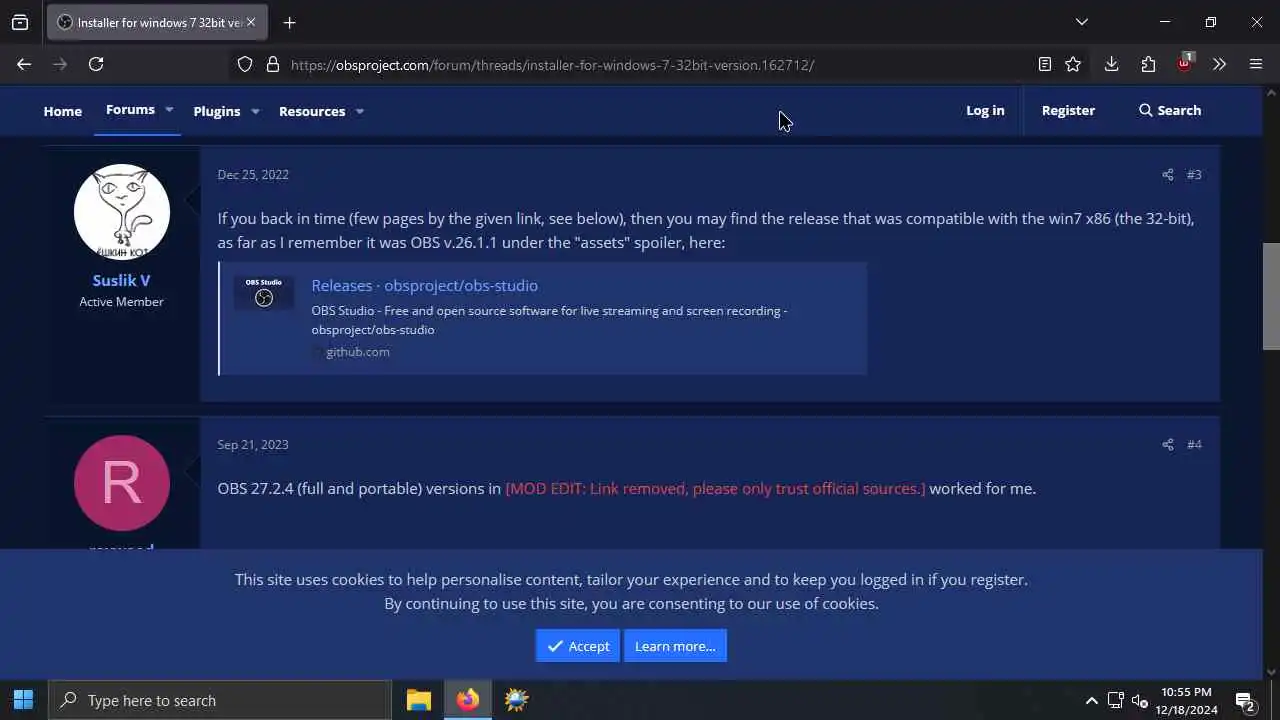The height and width of the screenshot is (720, 1280).
Task: Click Log in
Action: point(985,110)
